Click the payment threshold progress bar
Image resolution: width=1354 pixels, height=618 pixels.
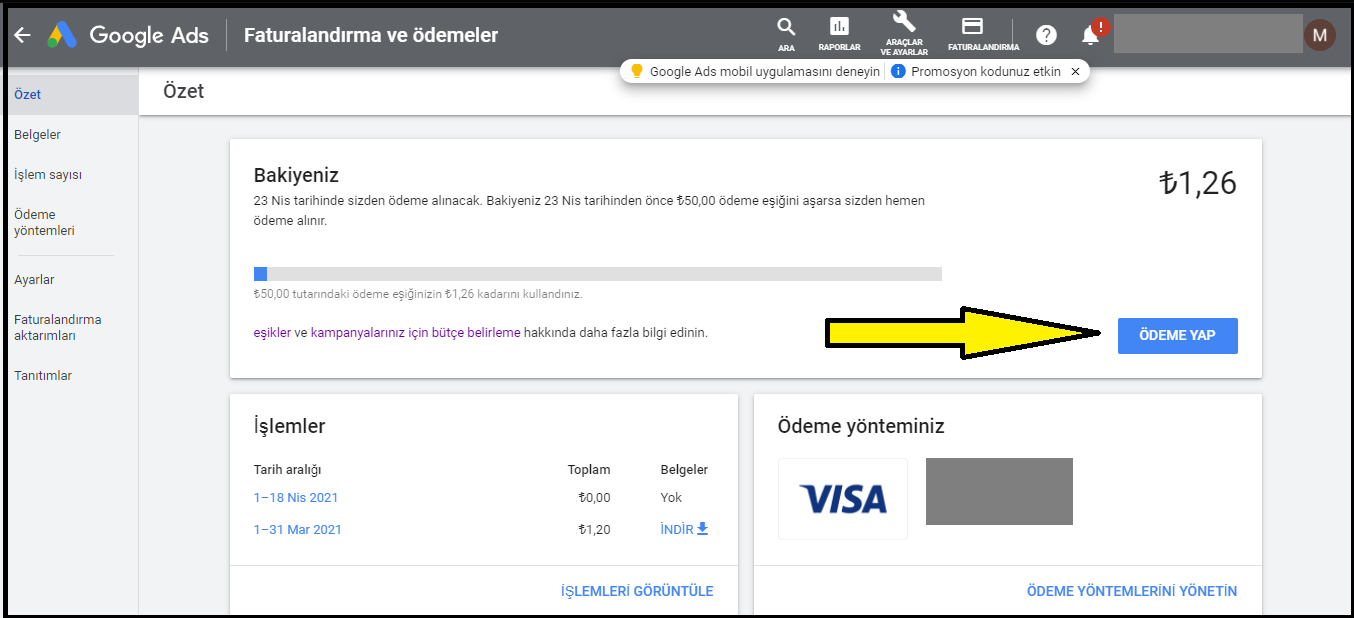click(597, 274)
